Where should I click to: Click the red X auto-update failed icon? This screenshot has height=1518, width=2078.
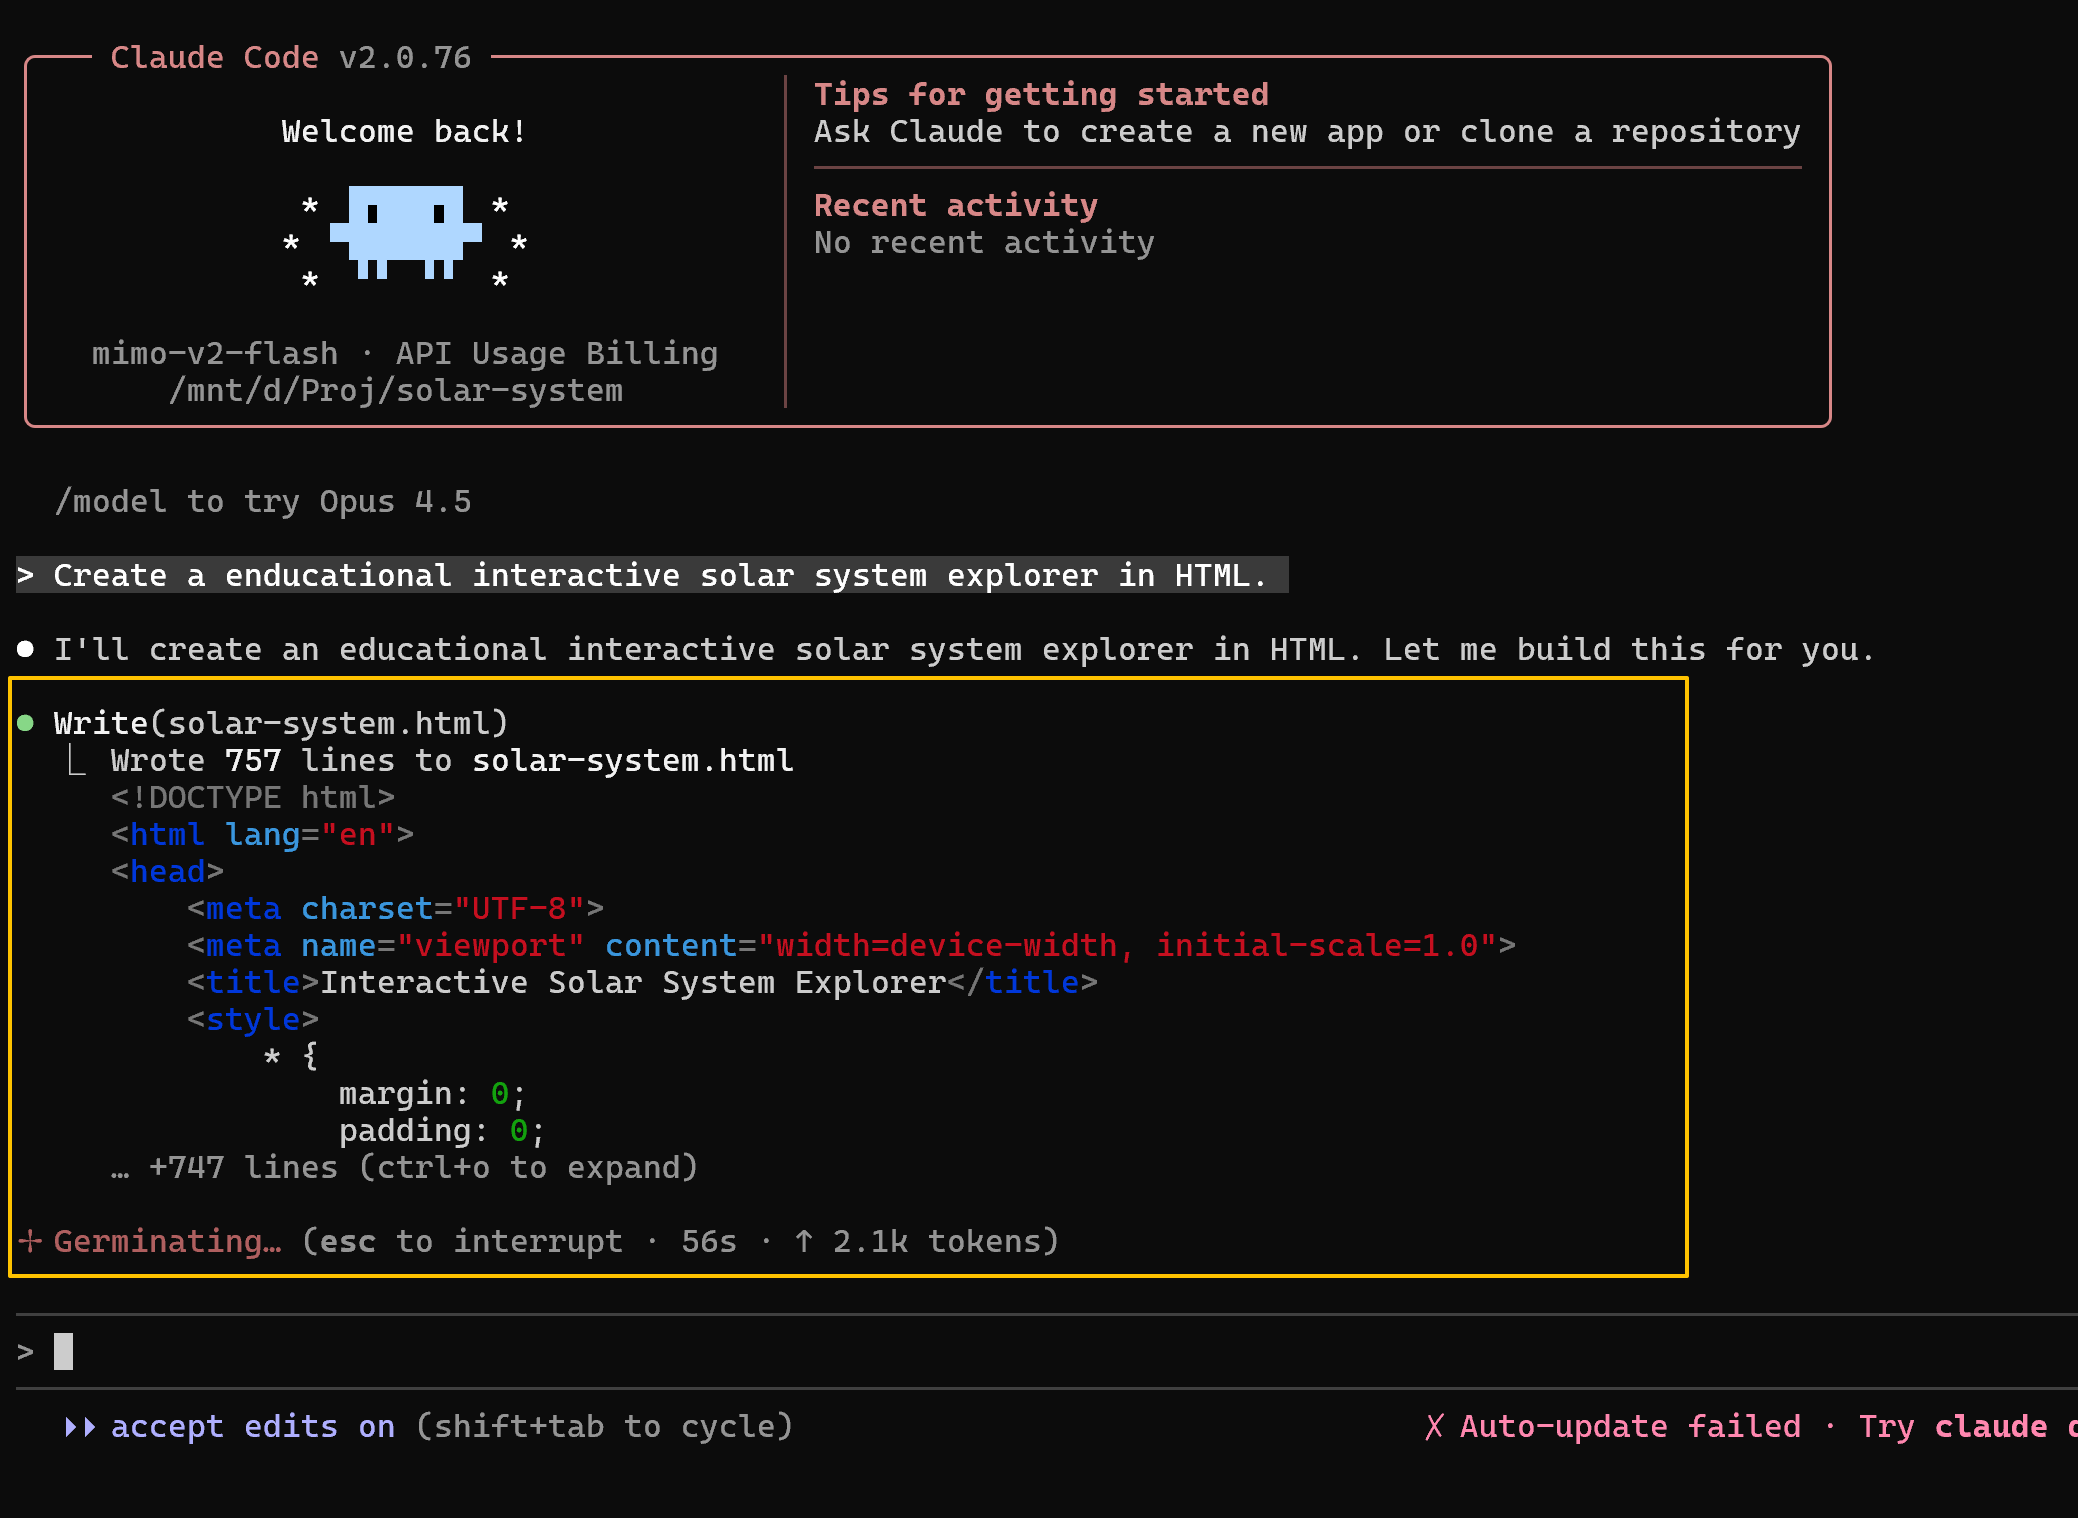pyautogui.click(x=1434, y=1427)
